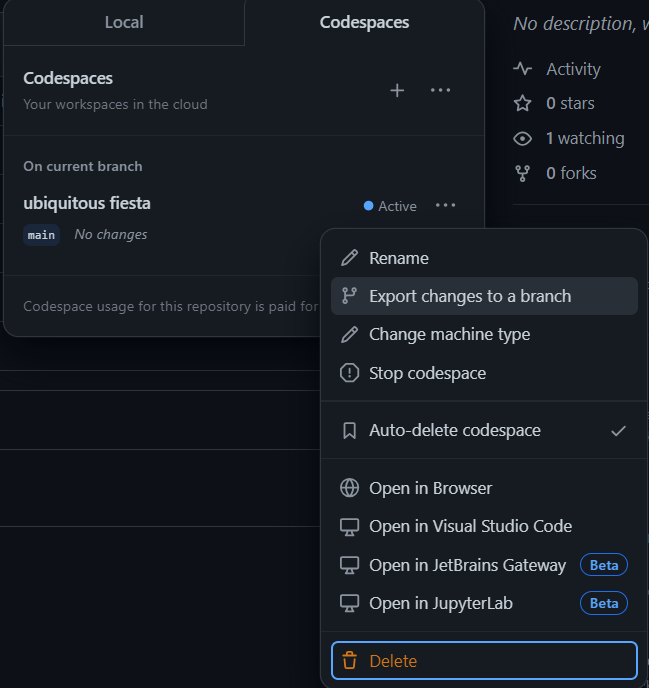This screenshot has width=649, height=688.
Task: Click the Active status indicator
Action: pyautogui.click(x=390, y=206)
